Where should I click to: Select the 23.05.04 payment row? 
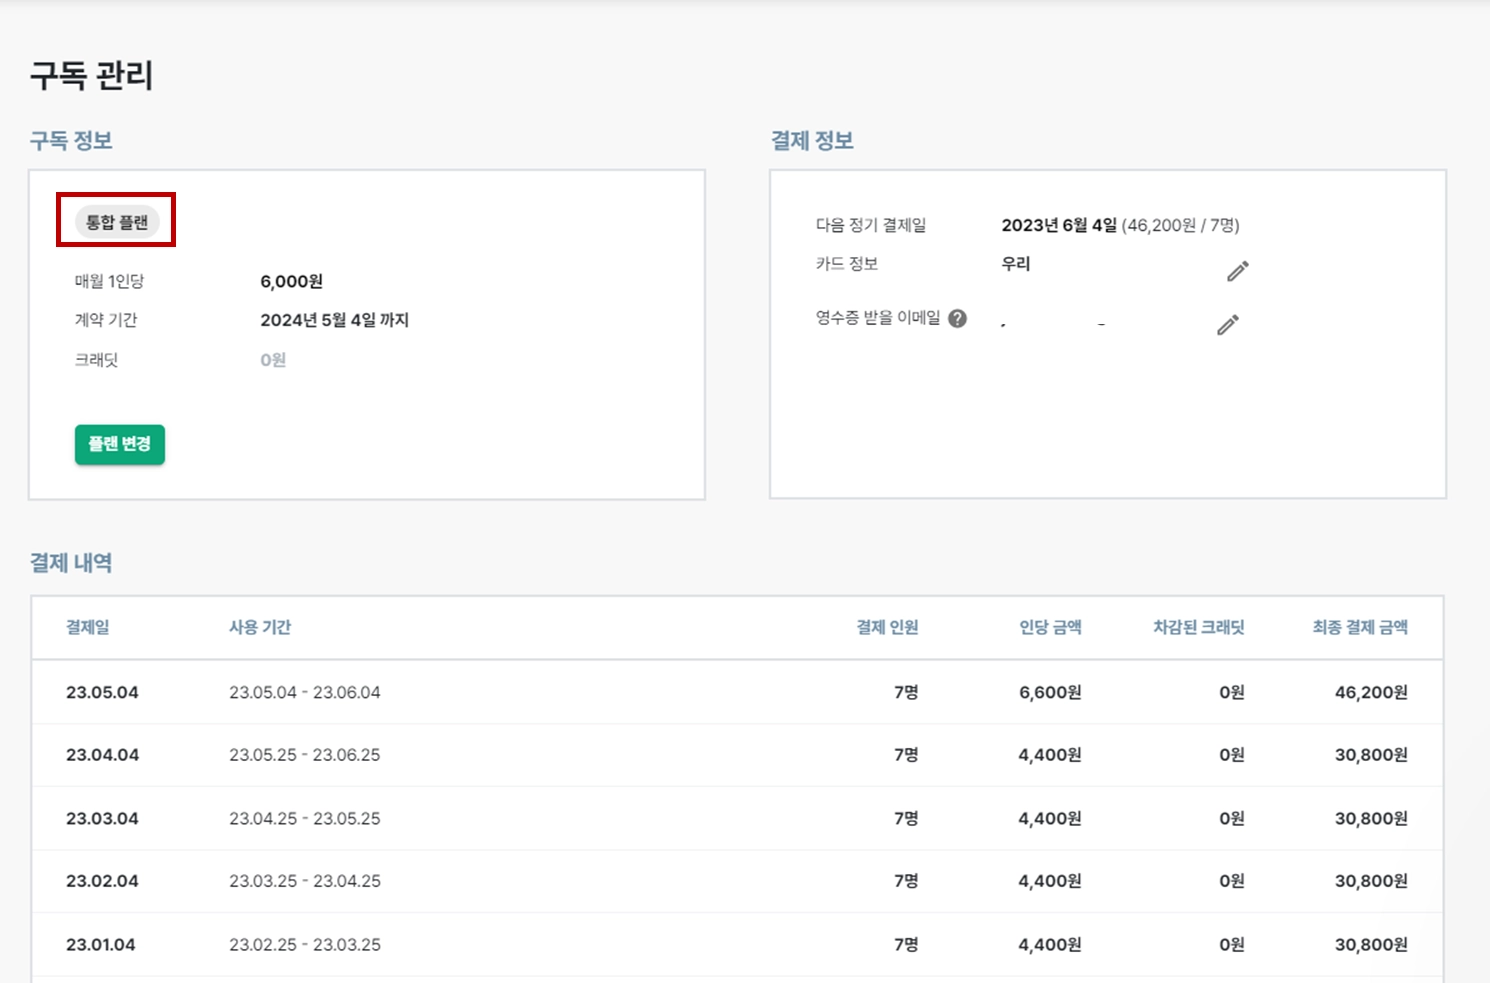(737, 692)
